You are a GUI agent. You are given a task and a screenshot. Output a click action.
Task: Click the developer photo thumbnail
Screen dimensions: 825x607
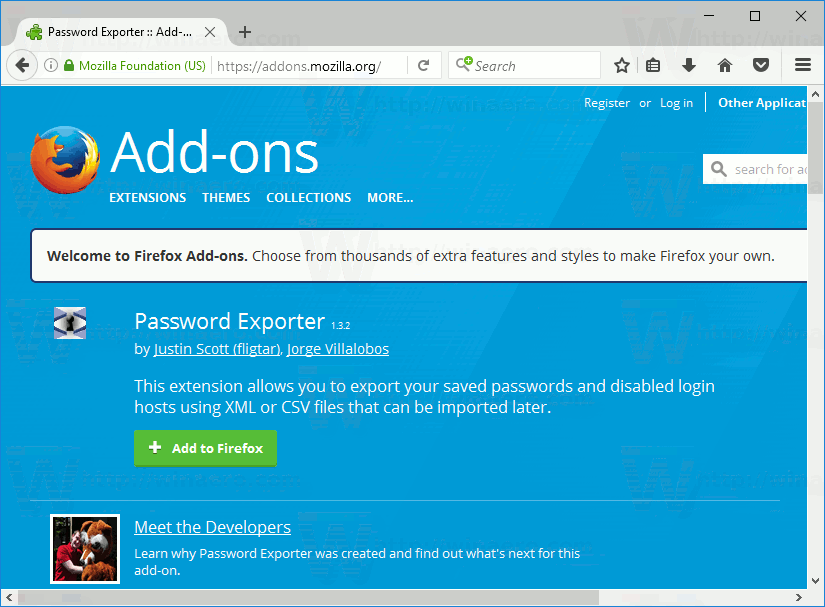tap(85, 549)
